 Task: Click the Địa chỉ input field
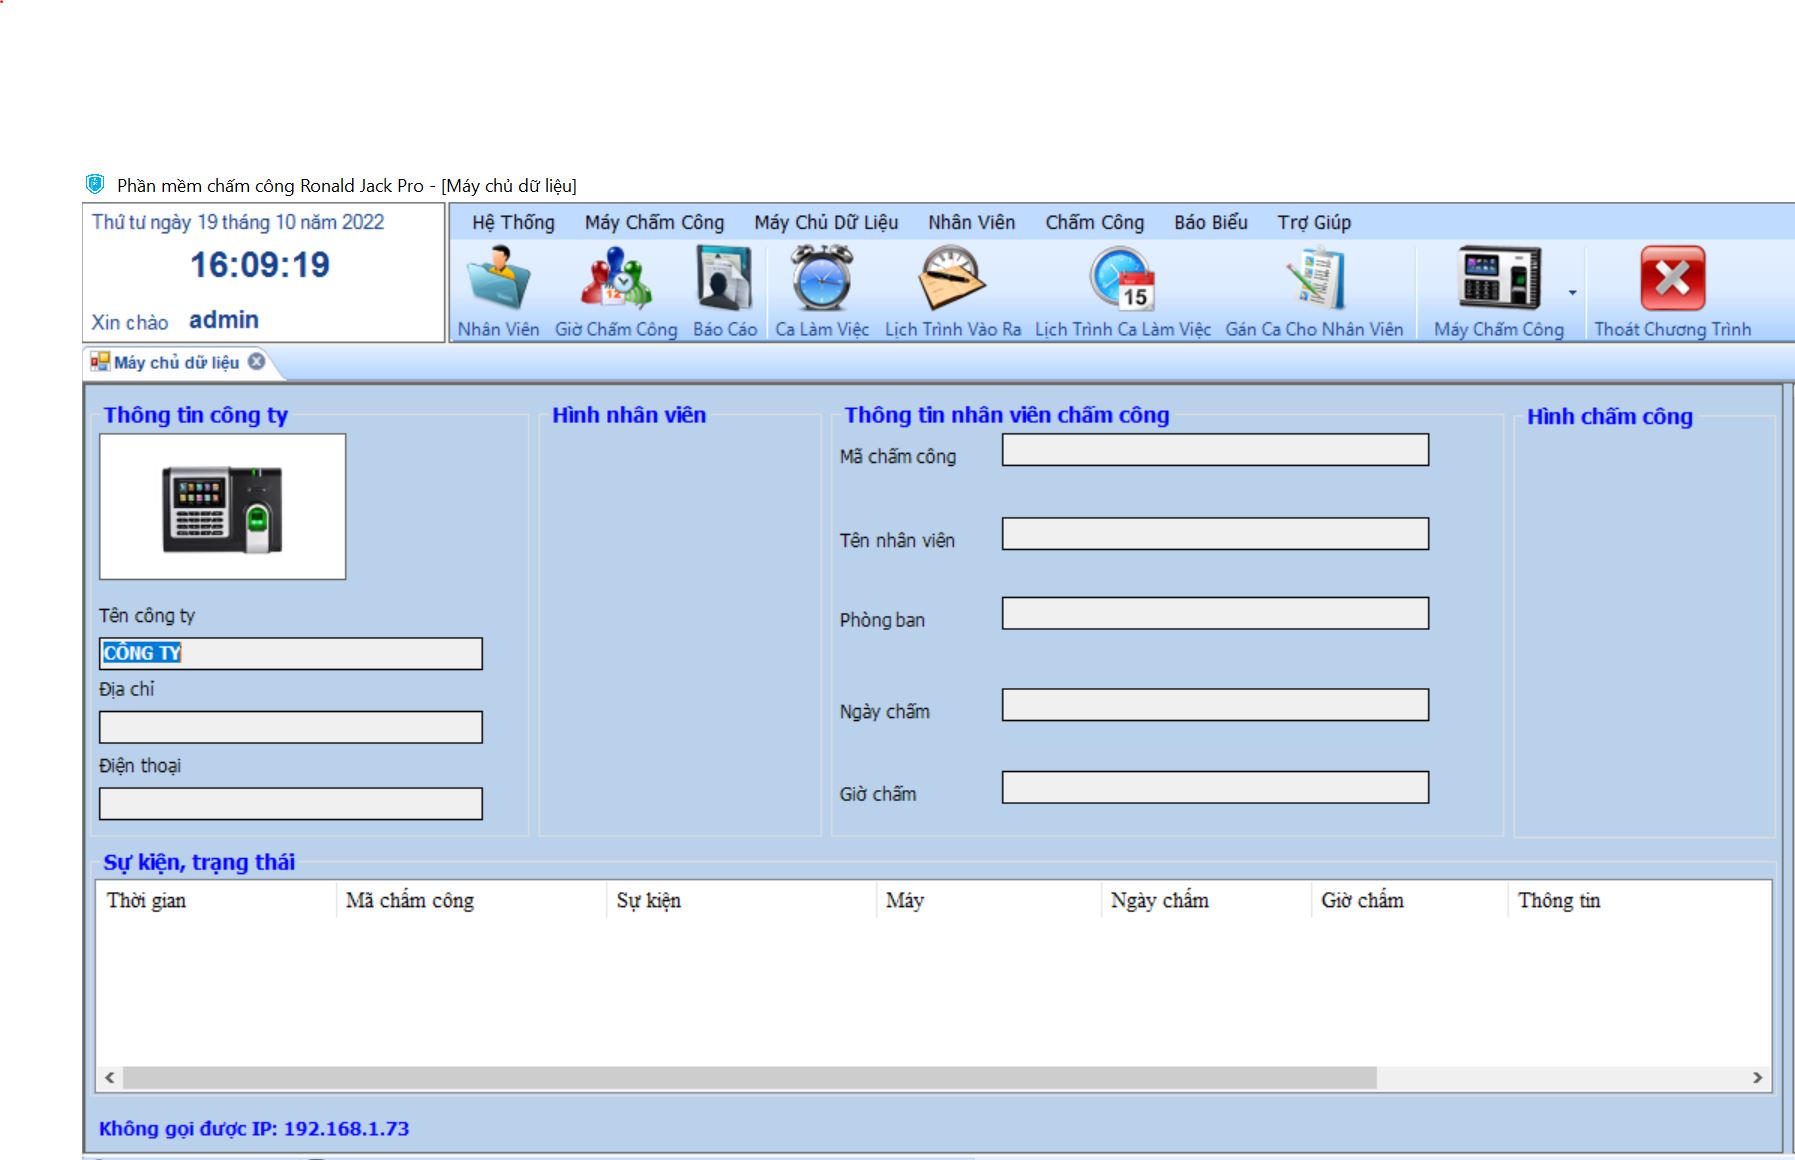tap(290, 727)
